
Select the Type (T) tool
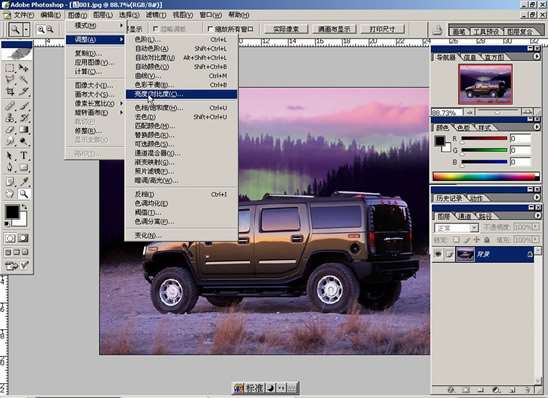(24, 155)
